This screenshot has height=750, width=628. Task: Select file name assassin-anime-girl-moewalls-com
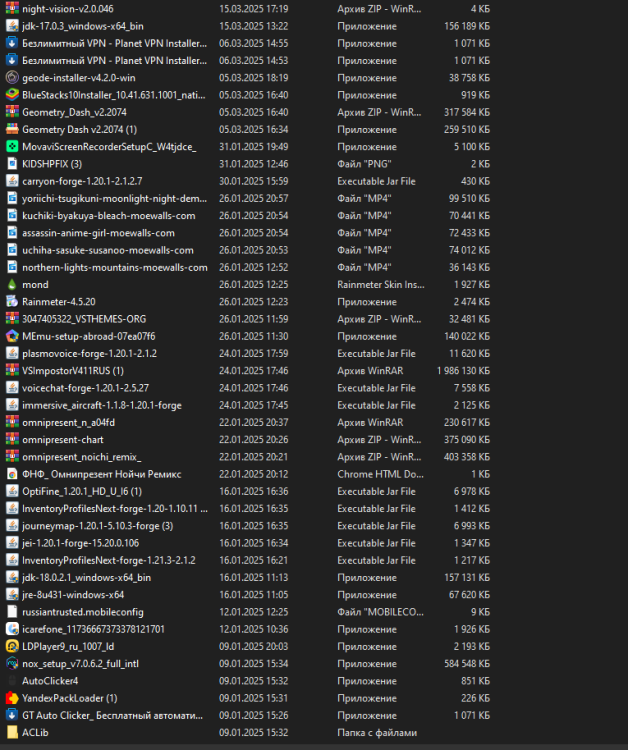(98, 233)
